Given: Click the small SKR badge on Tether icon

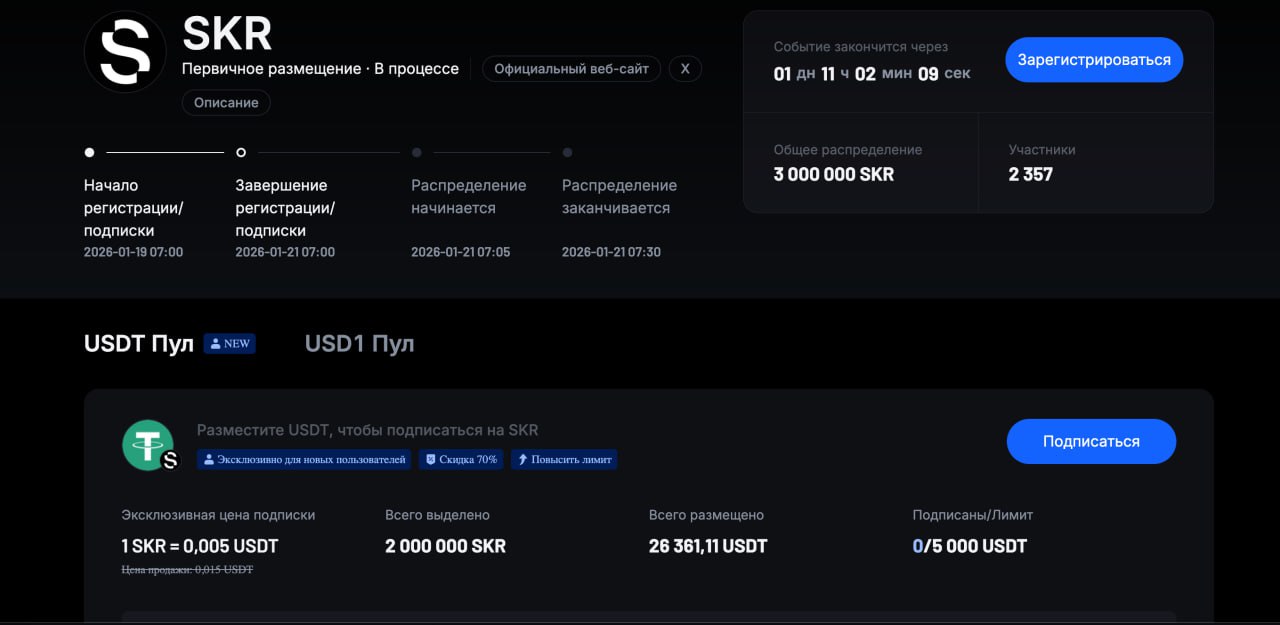Looking at the screenshot, I should [170, 460].
